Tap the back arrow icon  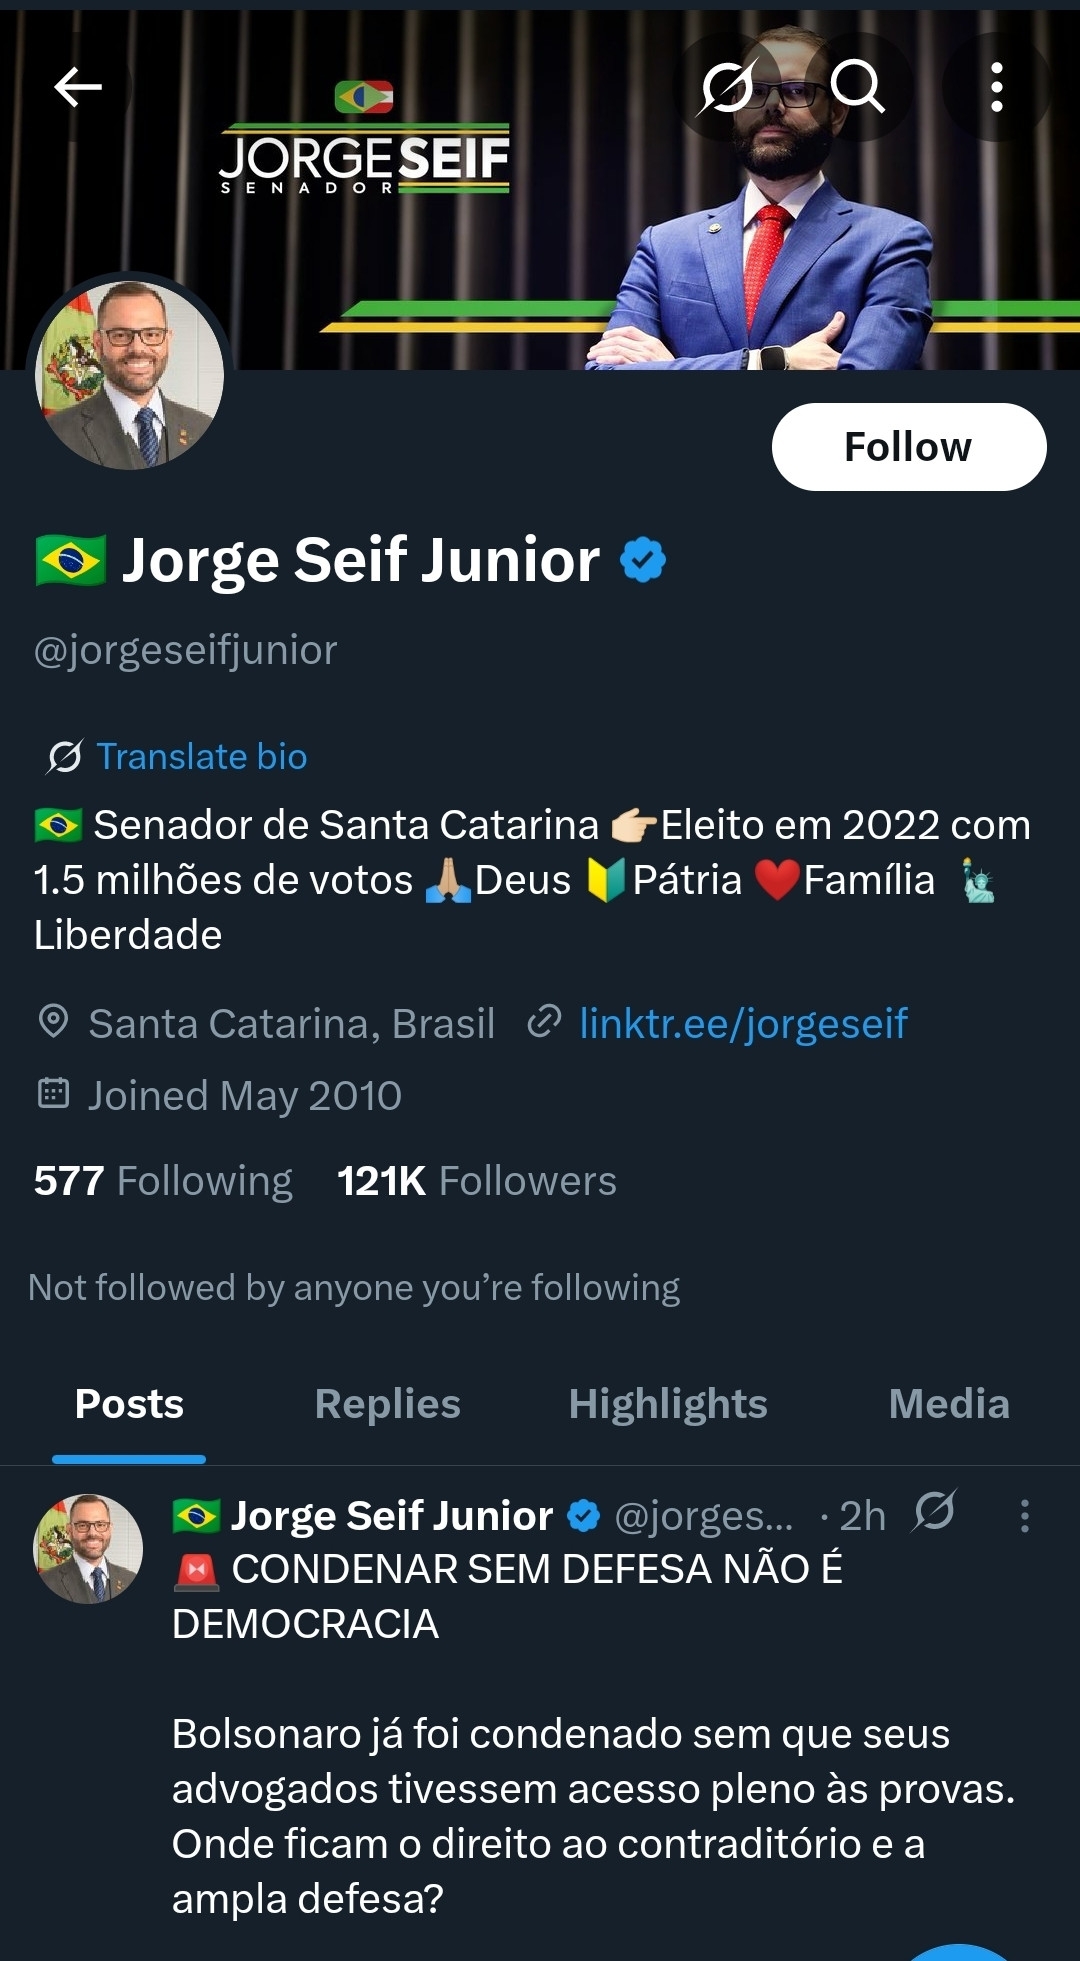[x=78, y=87]
